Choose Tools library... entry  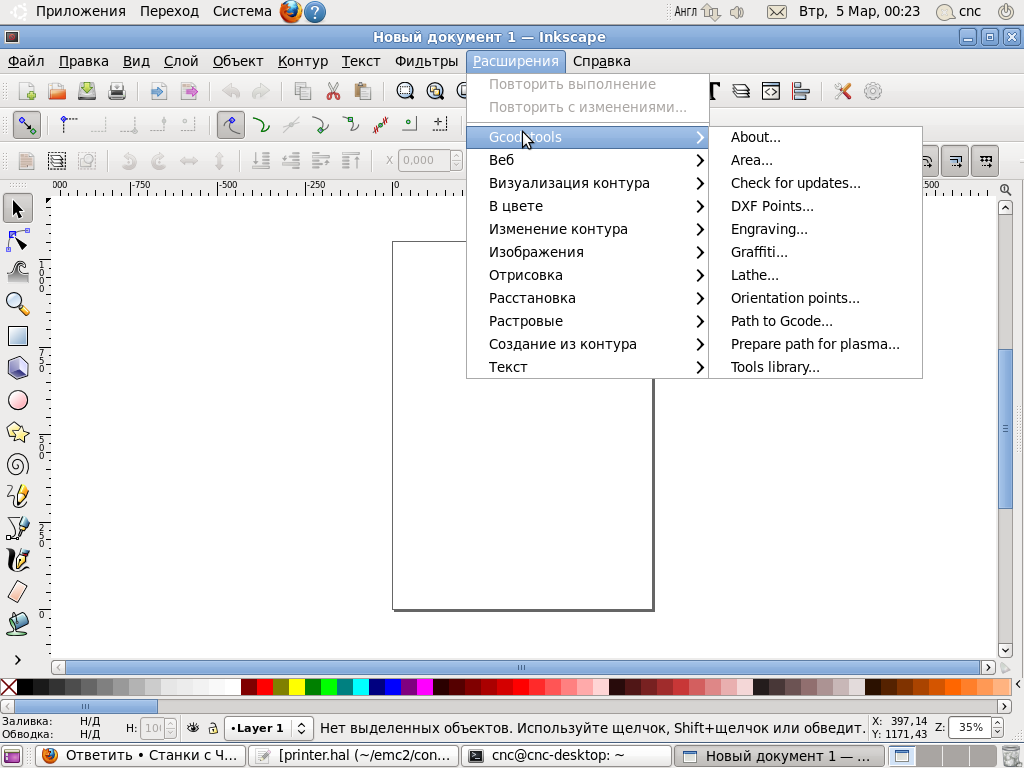coord(815,367)
